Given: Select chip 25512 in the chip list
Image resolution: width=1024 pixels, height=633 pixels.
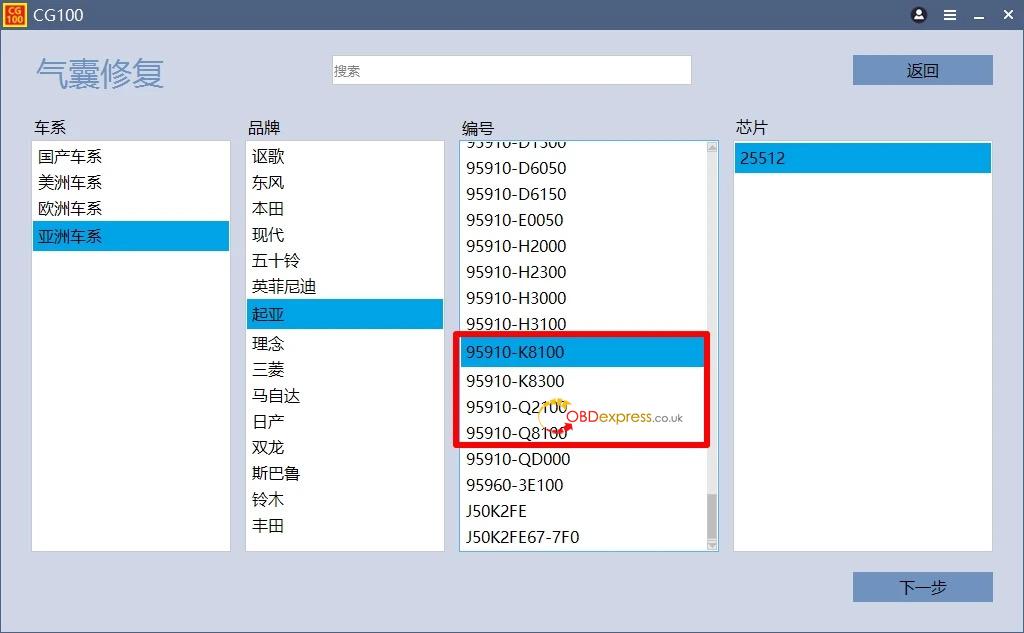Looking at the screenshot, I should pyautogui.click(x=862, y=158).
